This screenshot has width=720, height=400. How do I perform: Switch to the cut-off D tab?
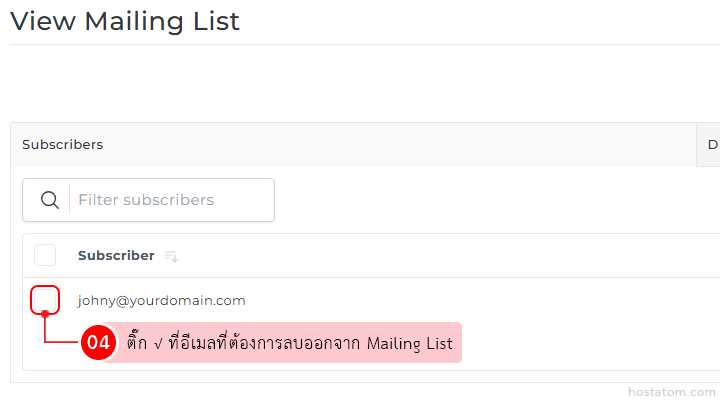pos(711,145)
